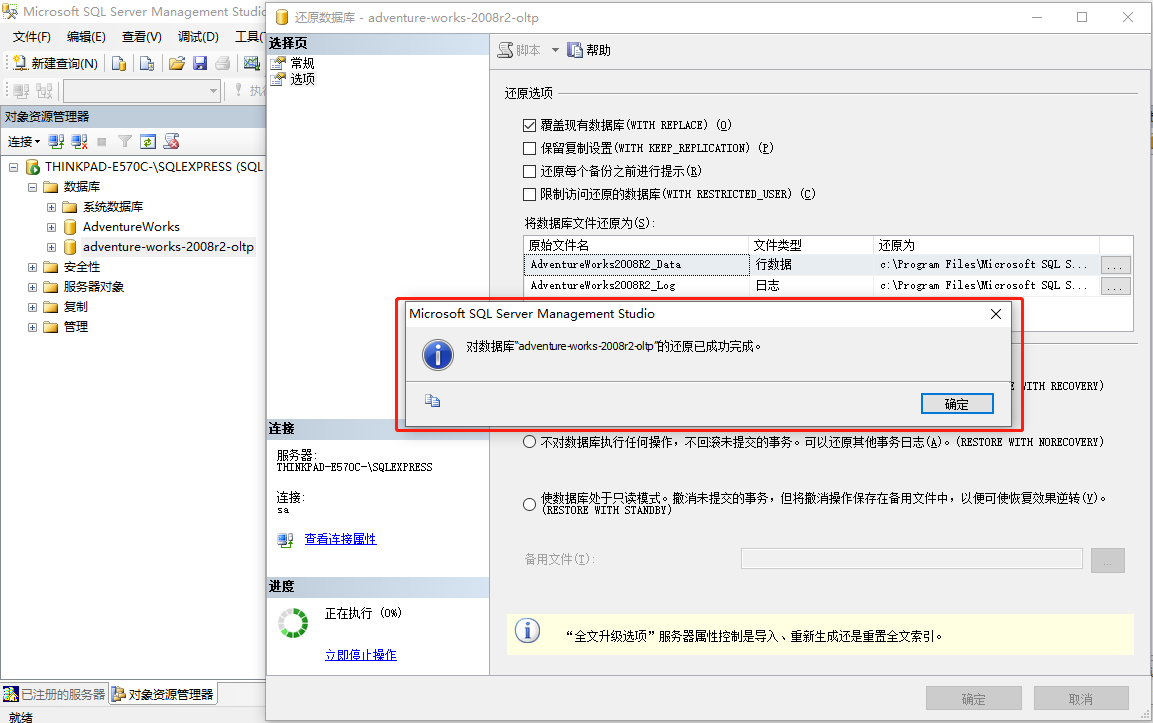Open the 查看连接属性 link

pyautogui.click(x=340, y=539)
